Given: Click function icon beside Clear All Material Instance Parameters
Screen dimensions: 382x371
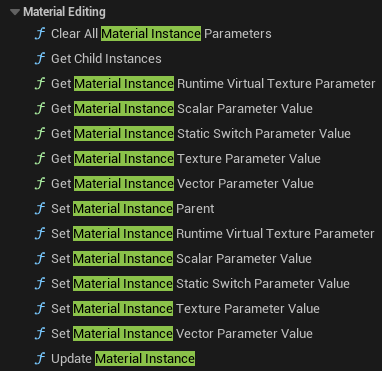Looking at the screenshot, I should [x=40, y=34].
